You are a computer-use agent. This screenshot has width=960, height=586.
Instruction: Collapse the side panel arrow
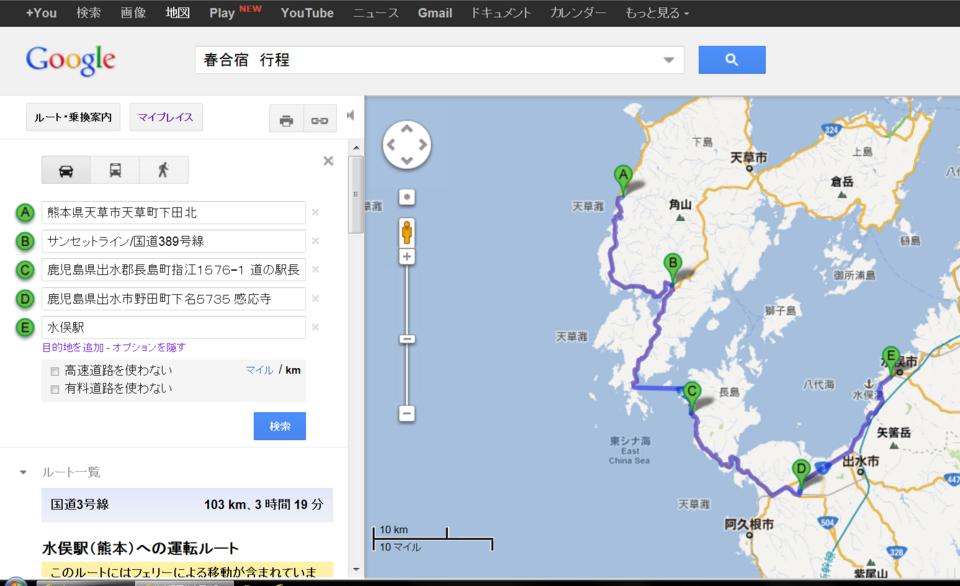click(x=350, y=115)
